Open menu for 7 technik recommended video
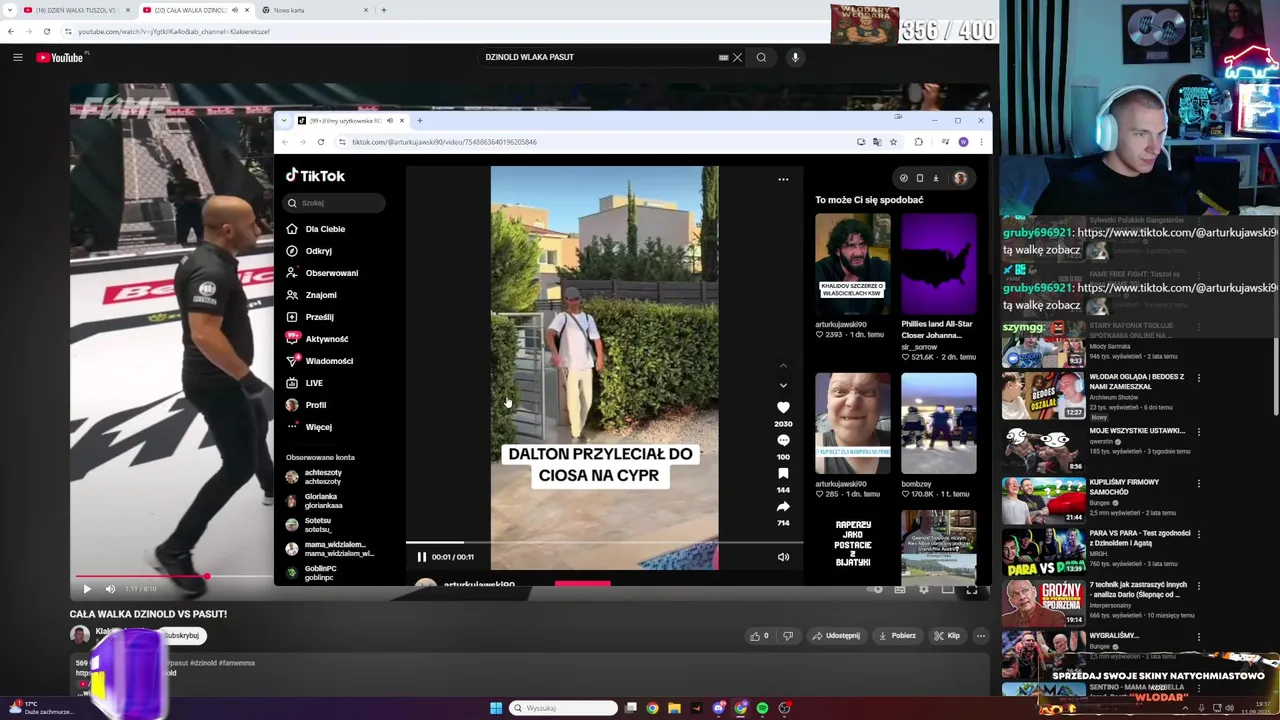Image resolution: width=1280 pixels, height=720 pixels. click(x=1198, y=586)
